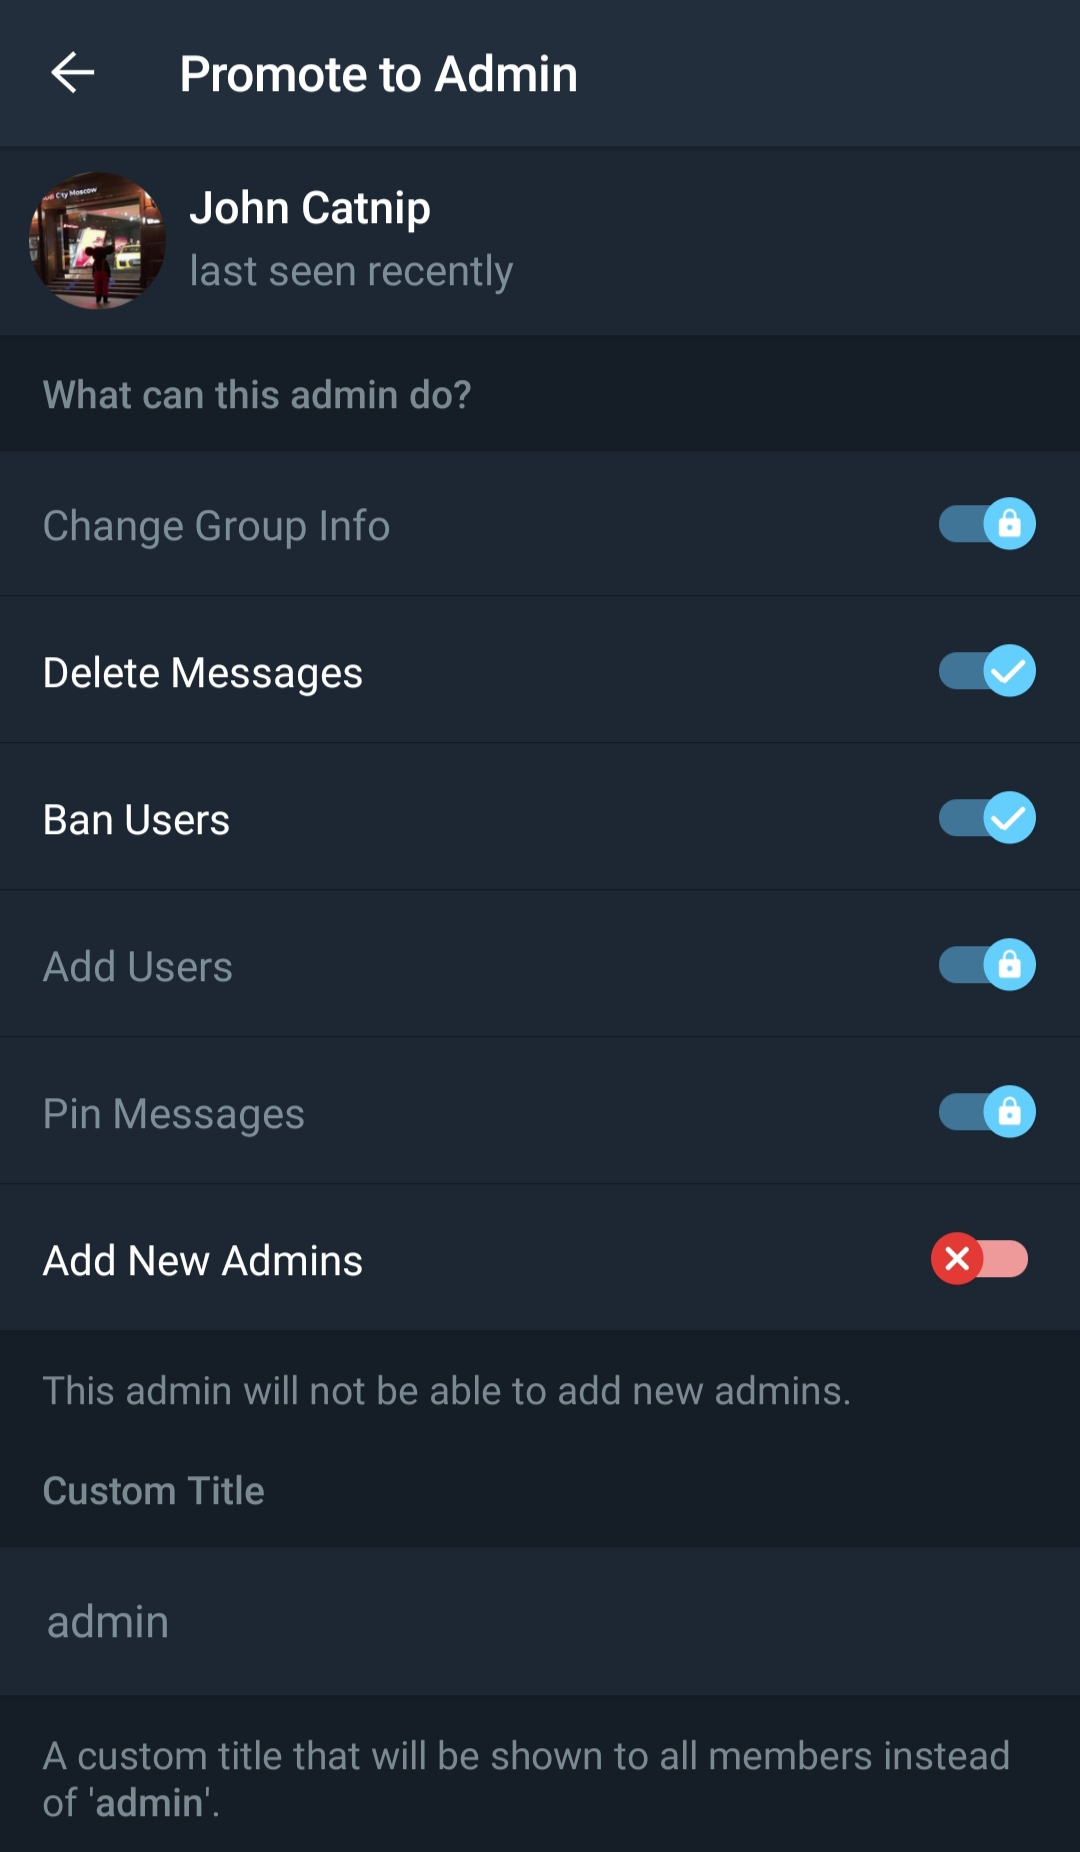Image resolution: width=1080 pixels, height=1852 pixels.
Task: Enable the Add New Admins toggle
Action: pos(979,1259)
